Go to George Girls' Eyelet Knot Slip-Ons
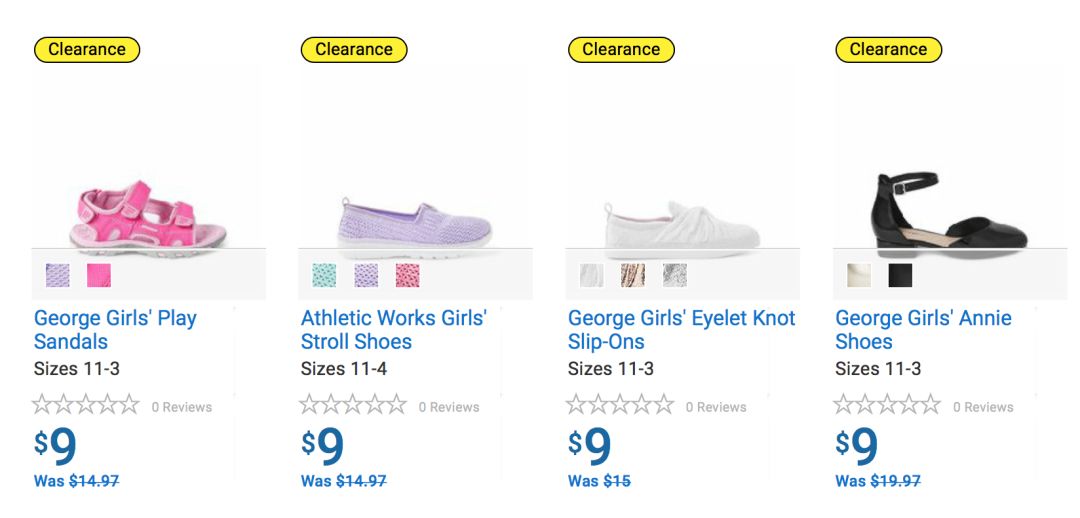Image resolution: width=1080 pixels, height=518 pixels. (x=681, y=330)
